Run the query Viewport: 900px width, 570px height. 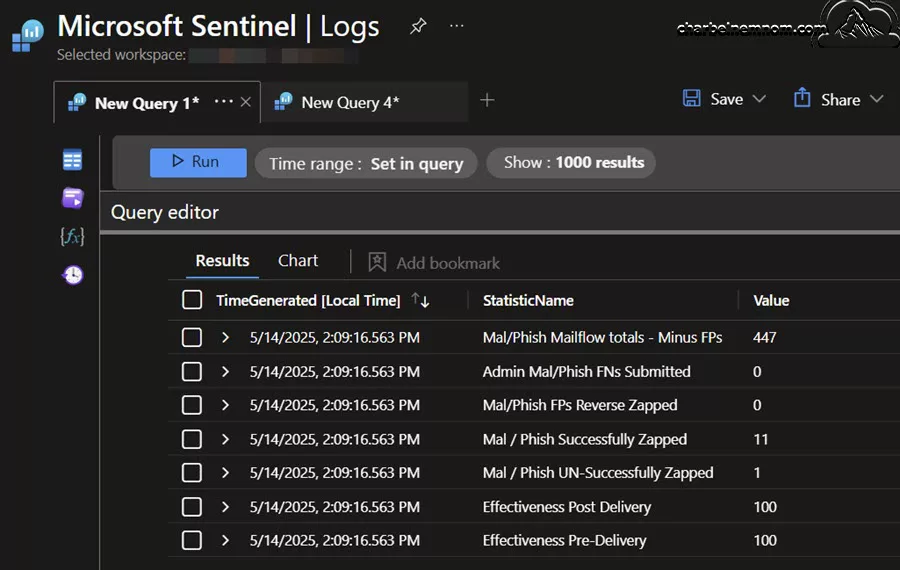click(x=198, y=162)
